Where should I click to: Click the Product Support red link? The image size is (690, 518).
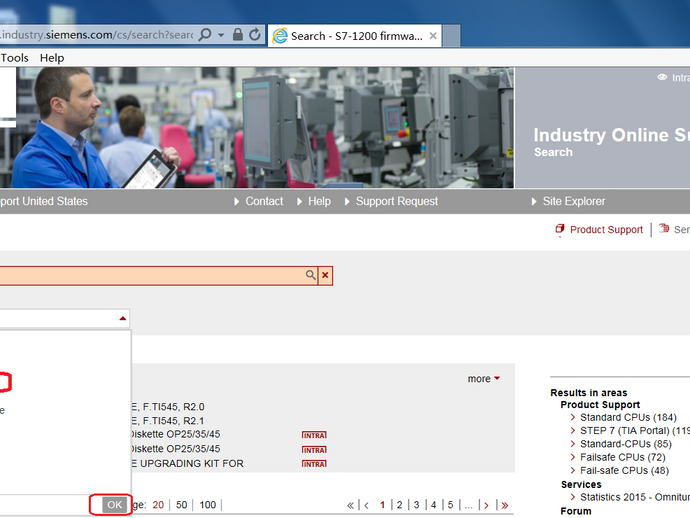click(606, 230)
